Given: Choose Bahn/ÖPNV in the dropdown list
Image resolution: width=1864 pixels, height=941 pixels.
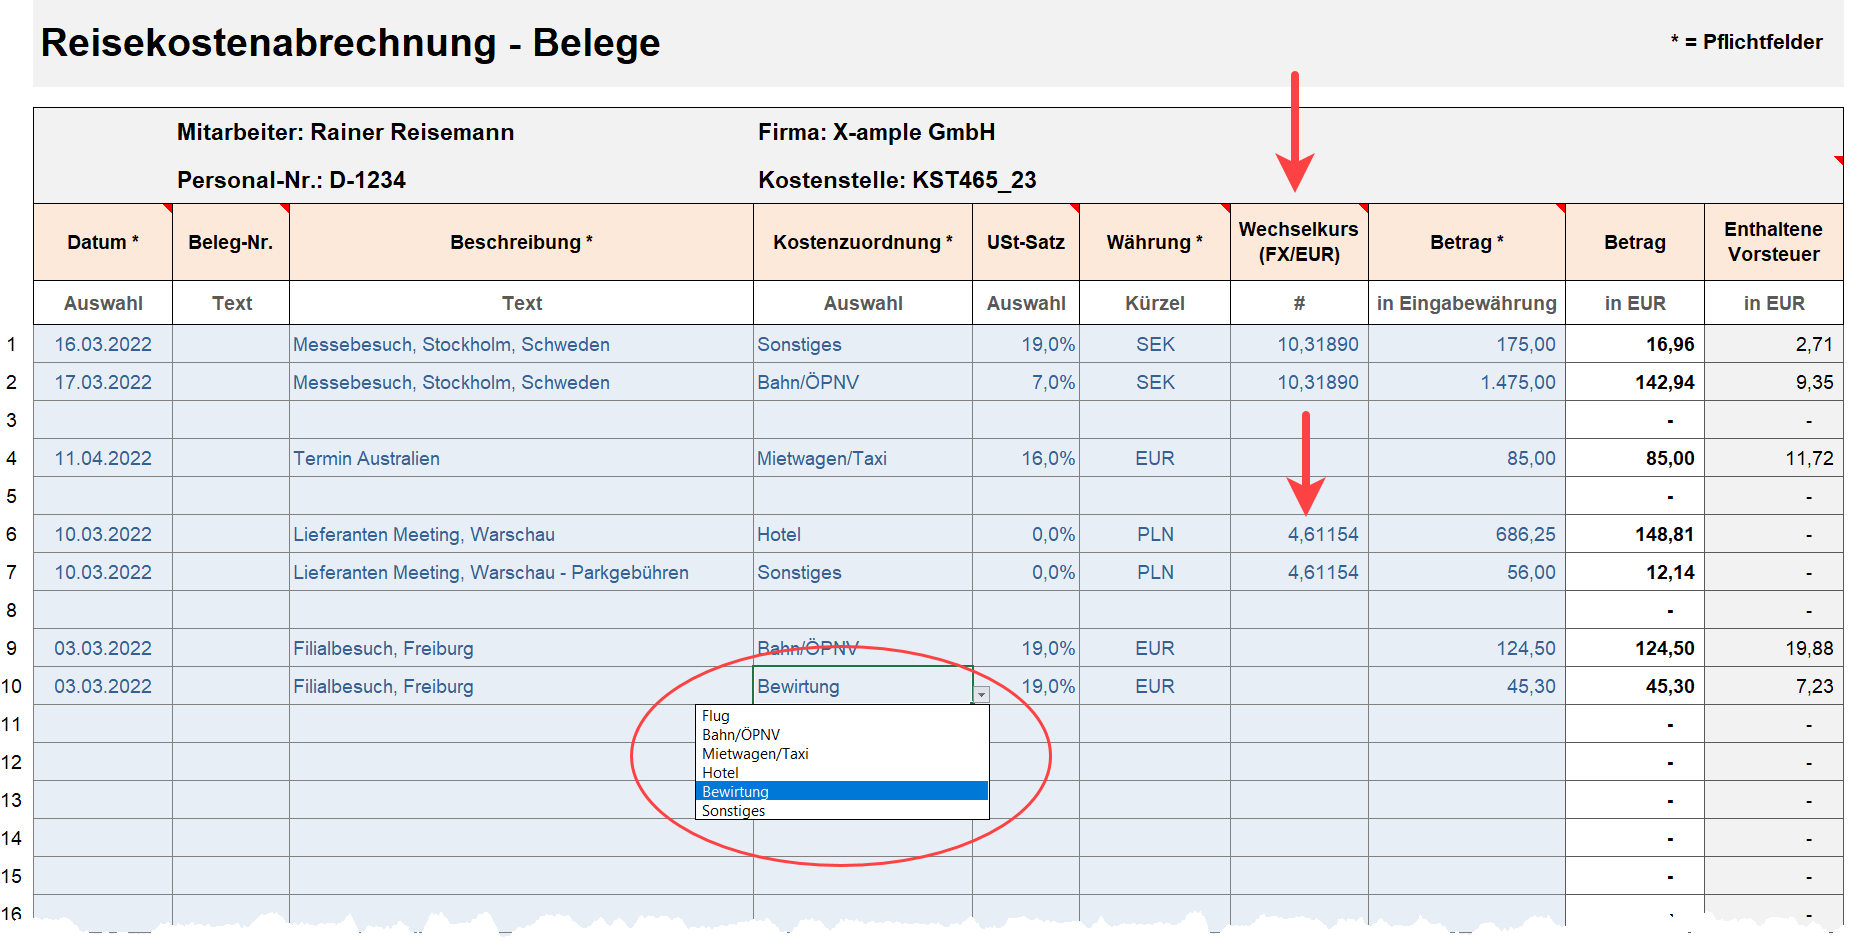Looking at the screenshot, I should click(x=741, y=735).
